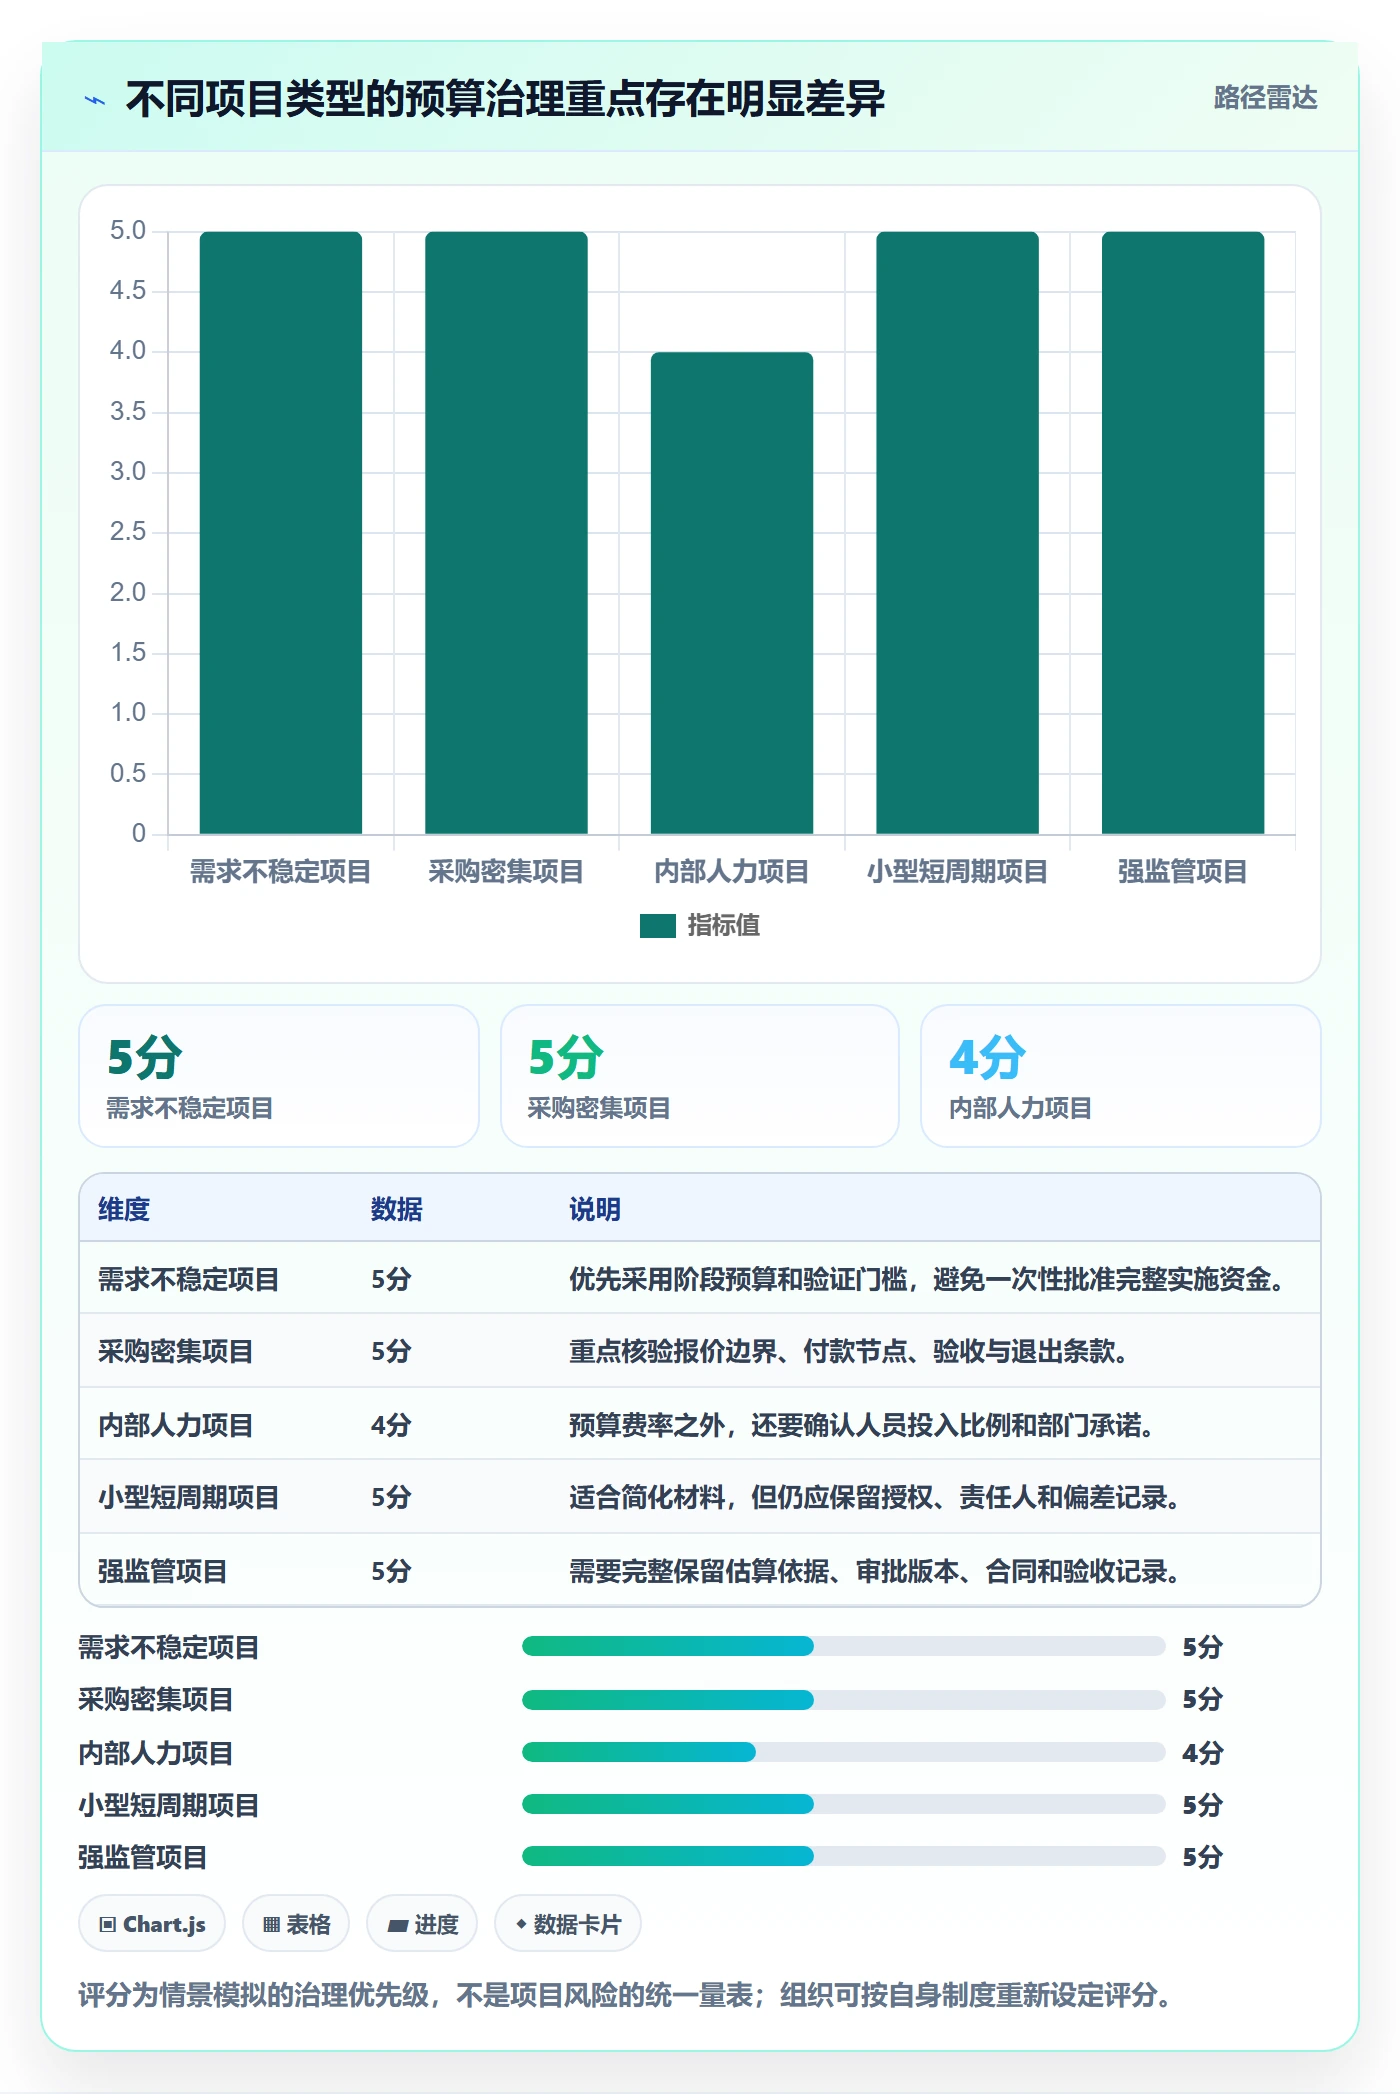1400x2094 pixels.
Task: Select the 需求不稳定项目 bar in chart
Action: tap(281, 532)
